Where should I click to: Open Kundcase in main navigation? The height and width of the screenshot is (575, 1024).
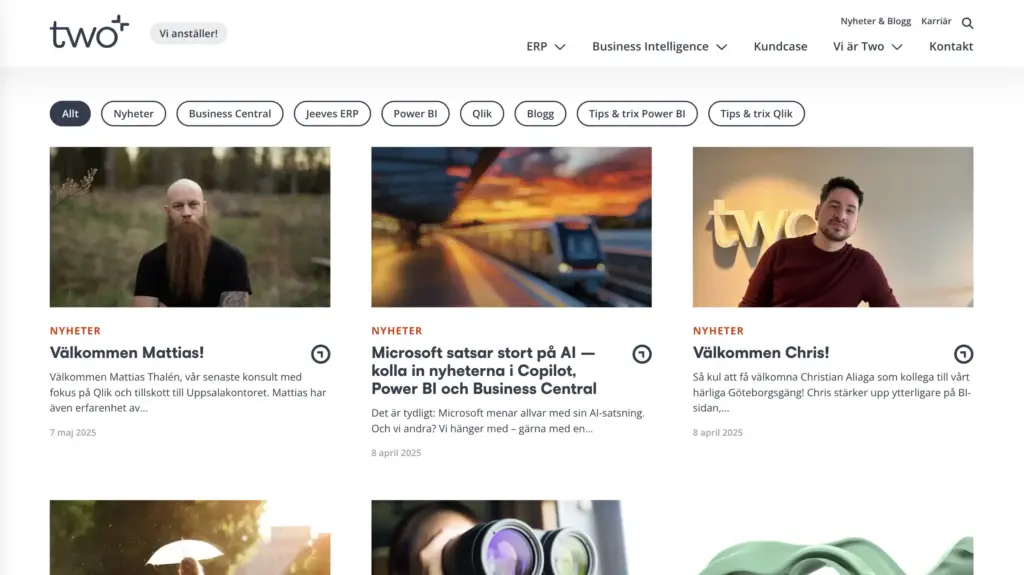pos(780,47)
